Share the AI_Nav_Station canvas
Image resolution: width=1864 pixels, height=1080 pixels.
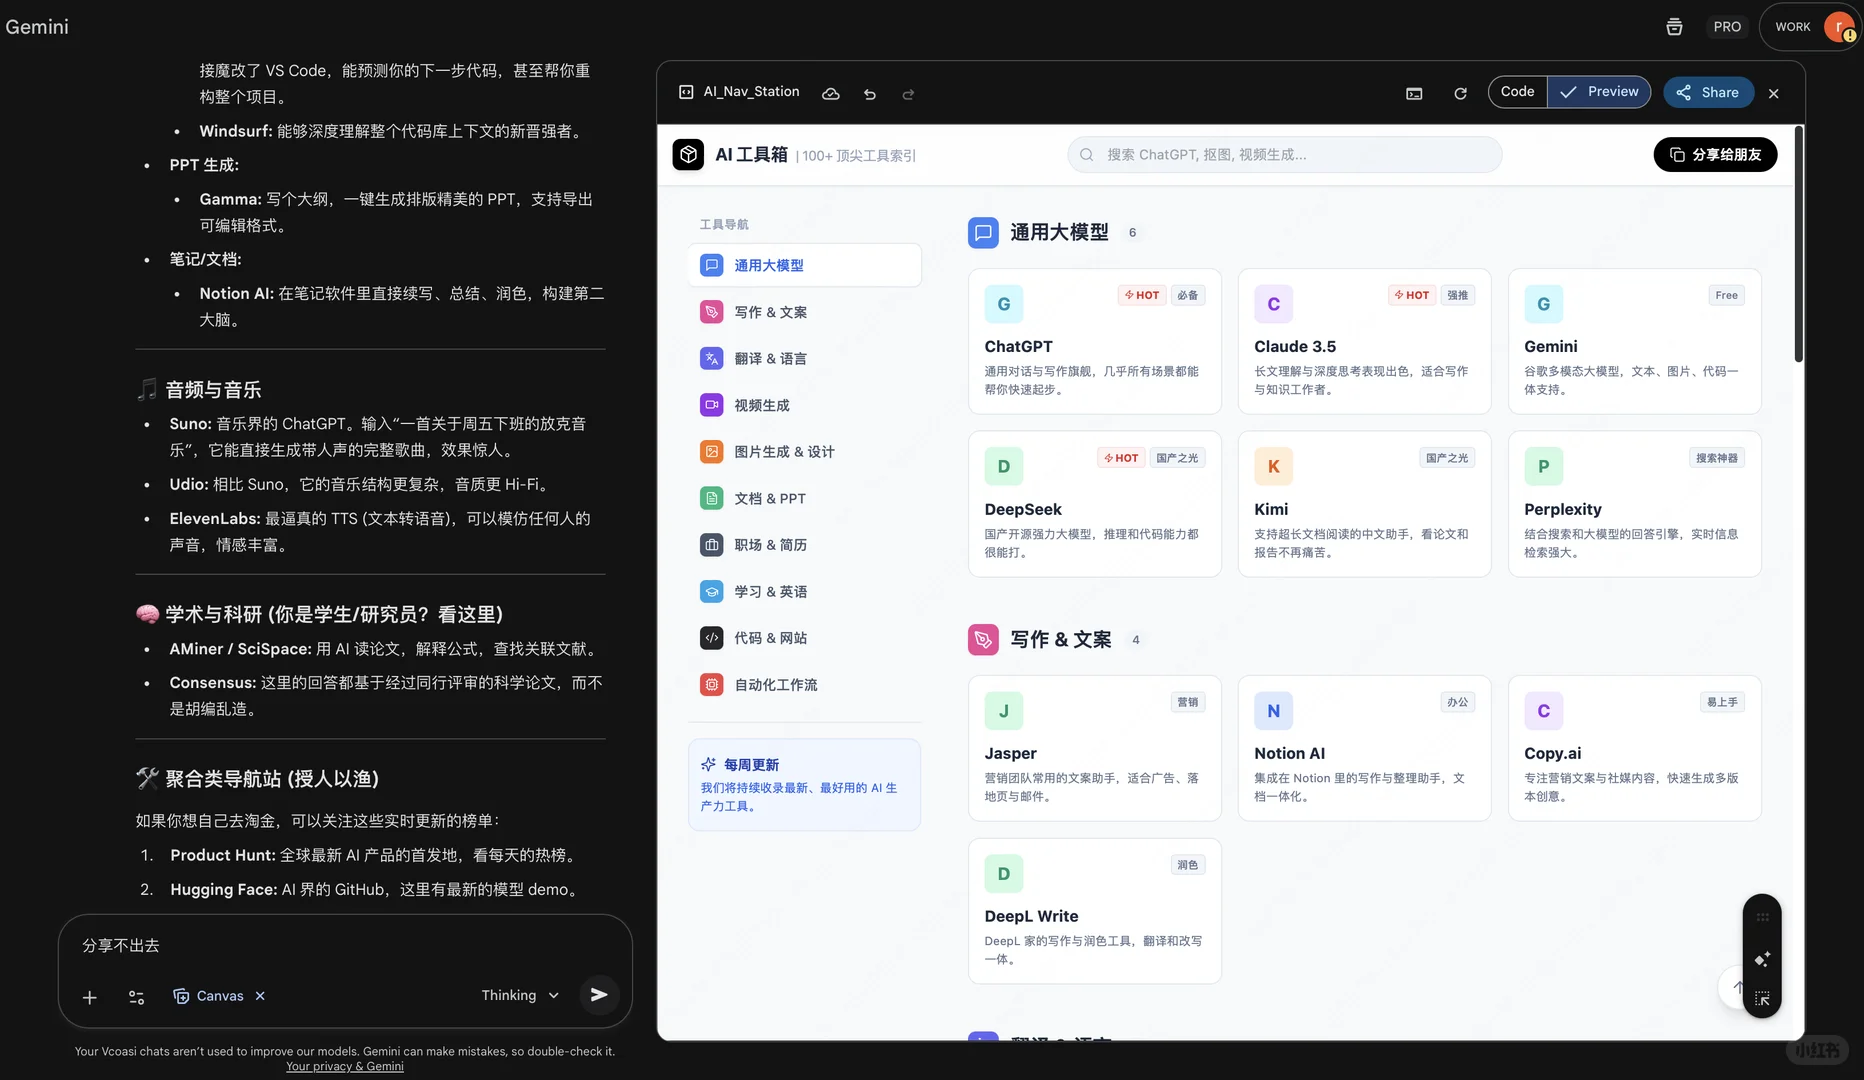click(x=1708, y=92)
